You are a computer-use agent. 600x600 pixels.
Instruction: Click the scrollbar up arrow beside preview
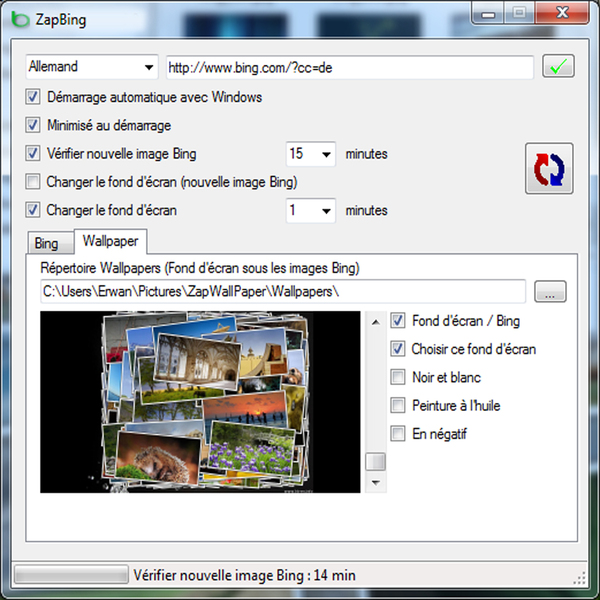(376, 322)
